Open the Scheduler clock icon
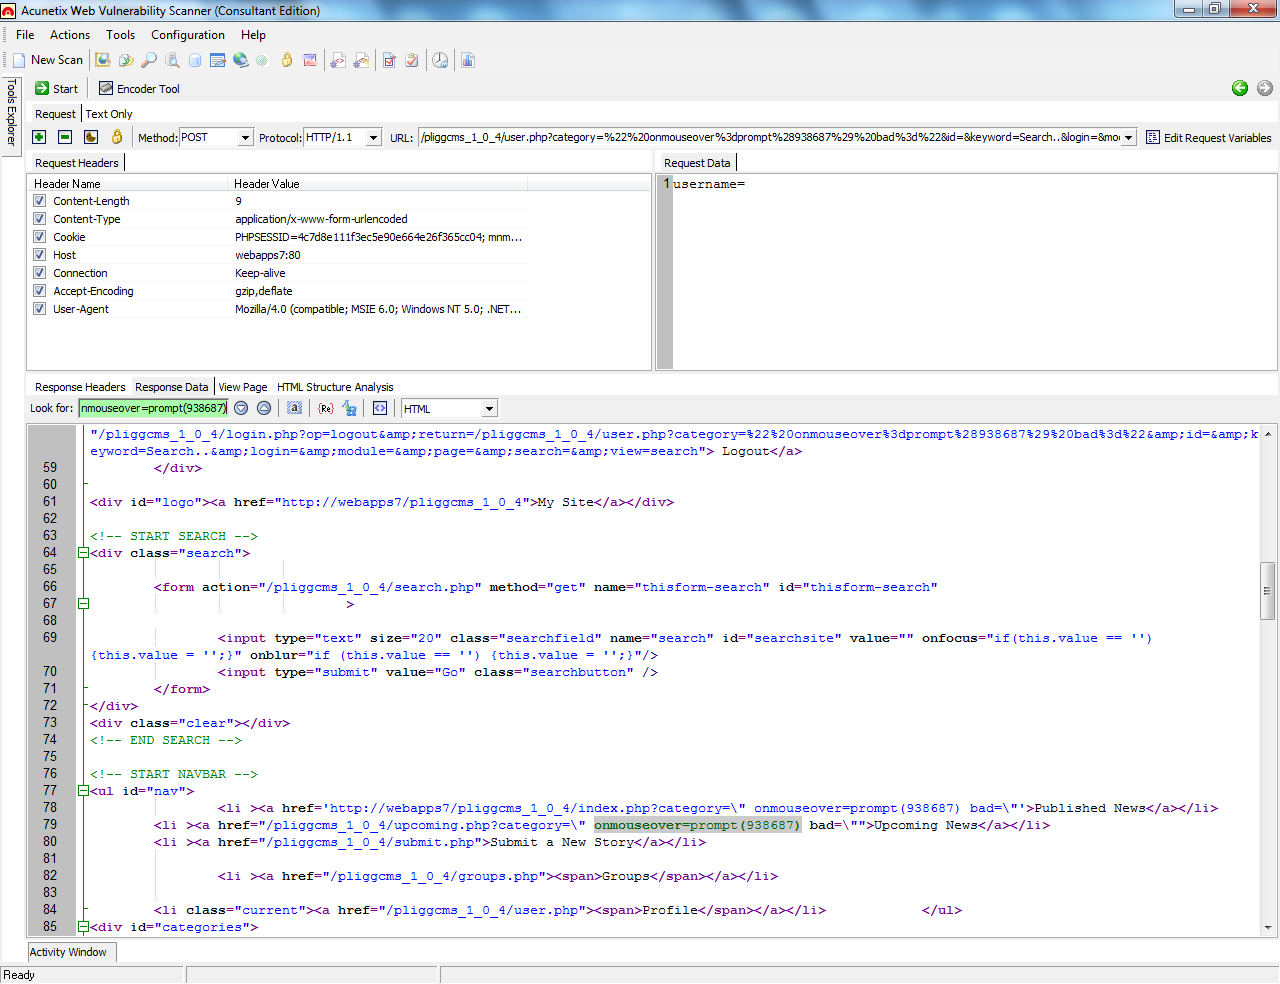Image resolution: width=1280 pixels, height=984 pixels. (x=440, y=60)
